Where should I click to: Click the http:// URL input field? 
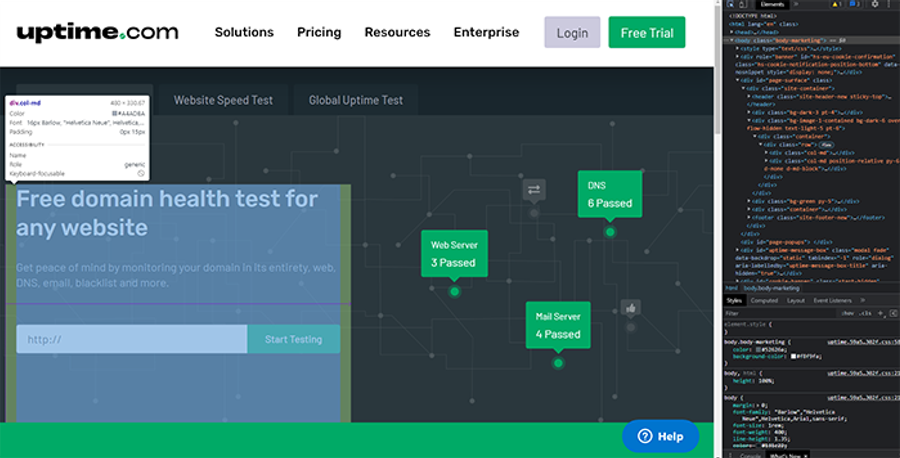tap(131, 339)
